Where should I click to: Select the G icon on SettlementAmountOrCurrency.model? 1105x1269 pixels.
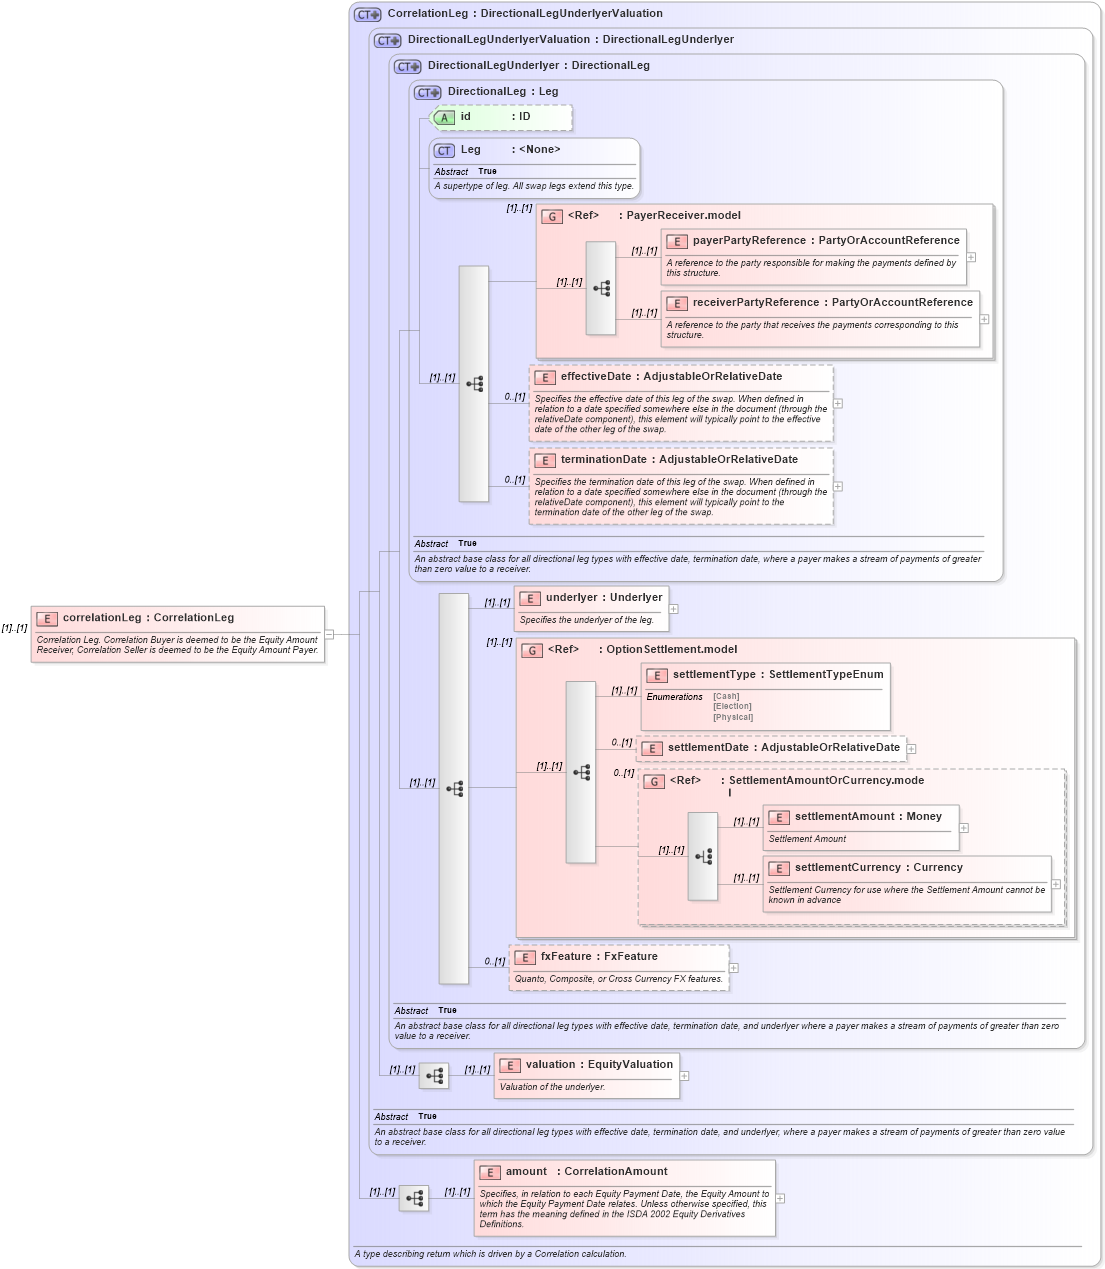pyautogui.click(x=656, y=780)
